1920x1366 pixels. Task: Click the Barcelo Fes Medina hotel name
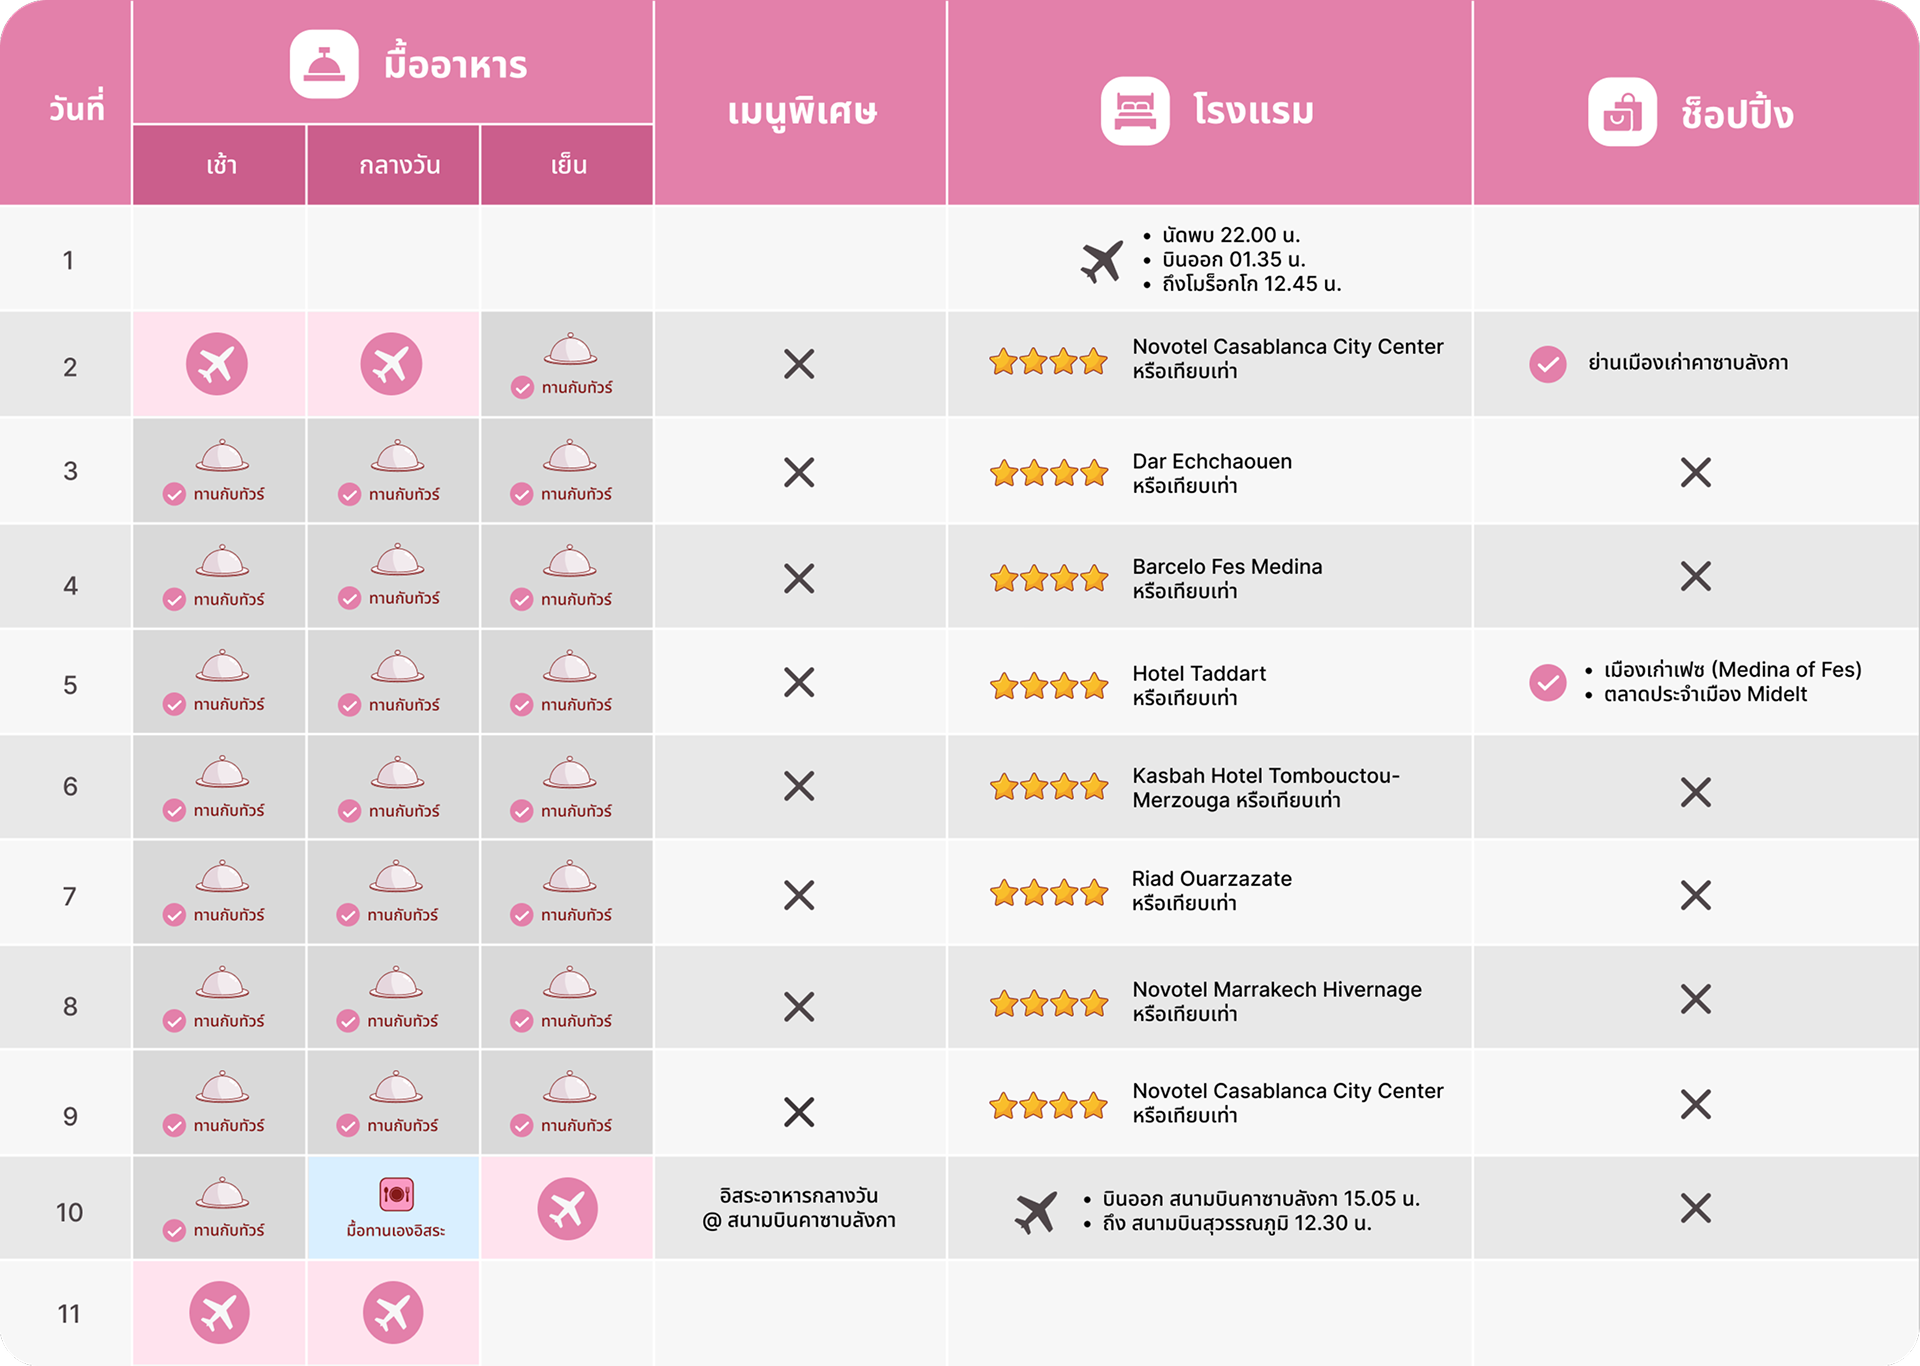click(1227, 567)
